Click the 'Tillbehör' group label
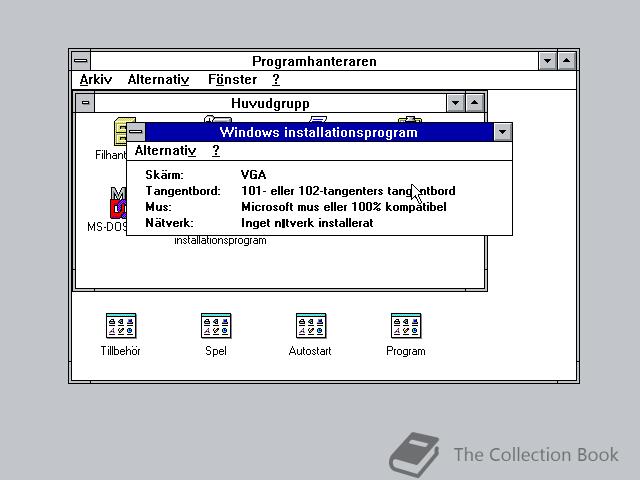This screenshot has height=480, width=640. 120,351
